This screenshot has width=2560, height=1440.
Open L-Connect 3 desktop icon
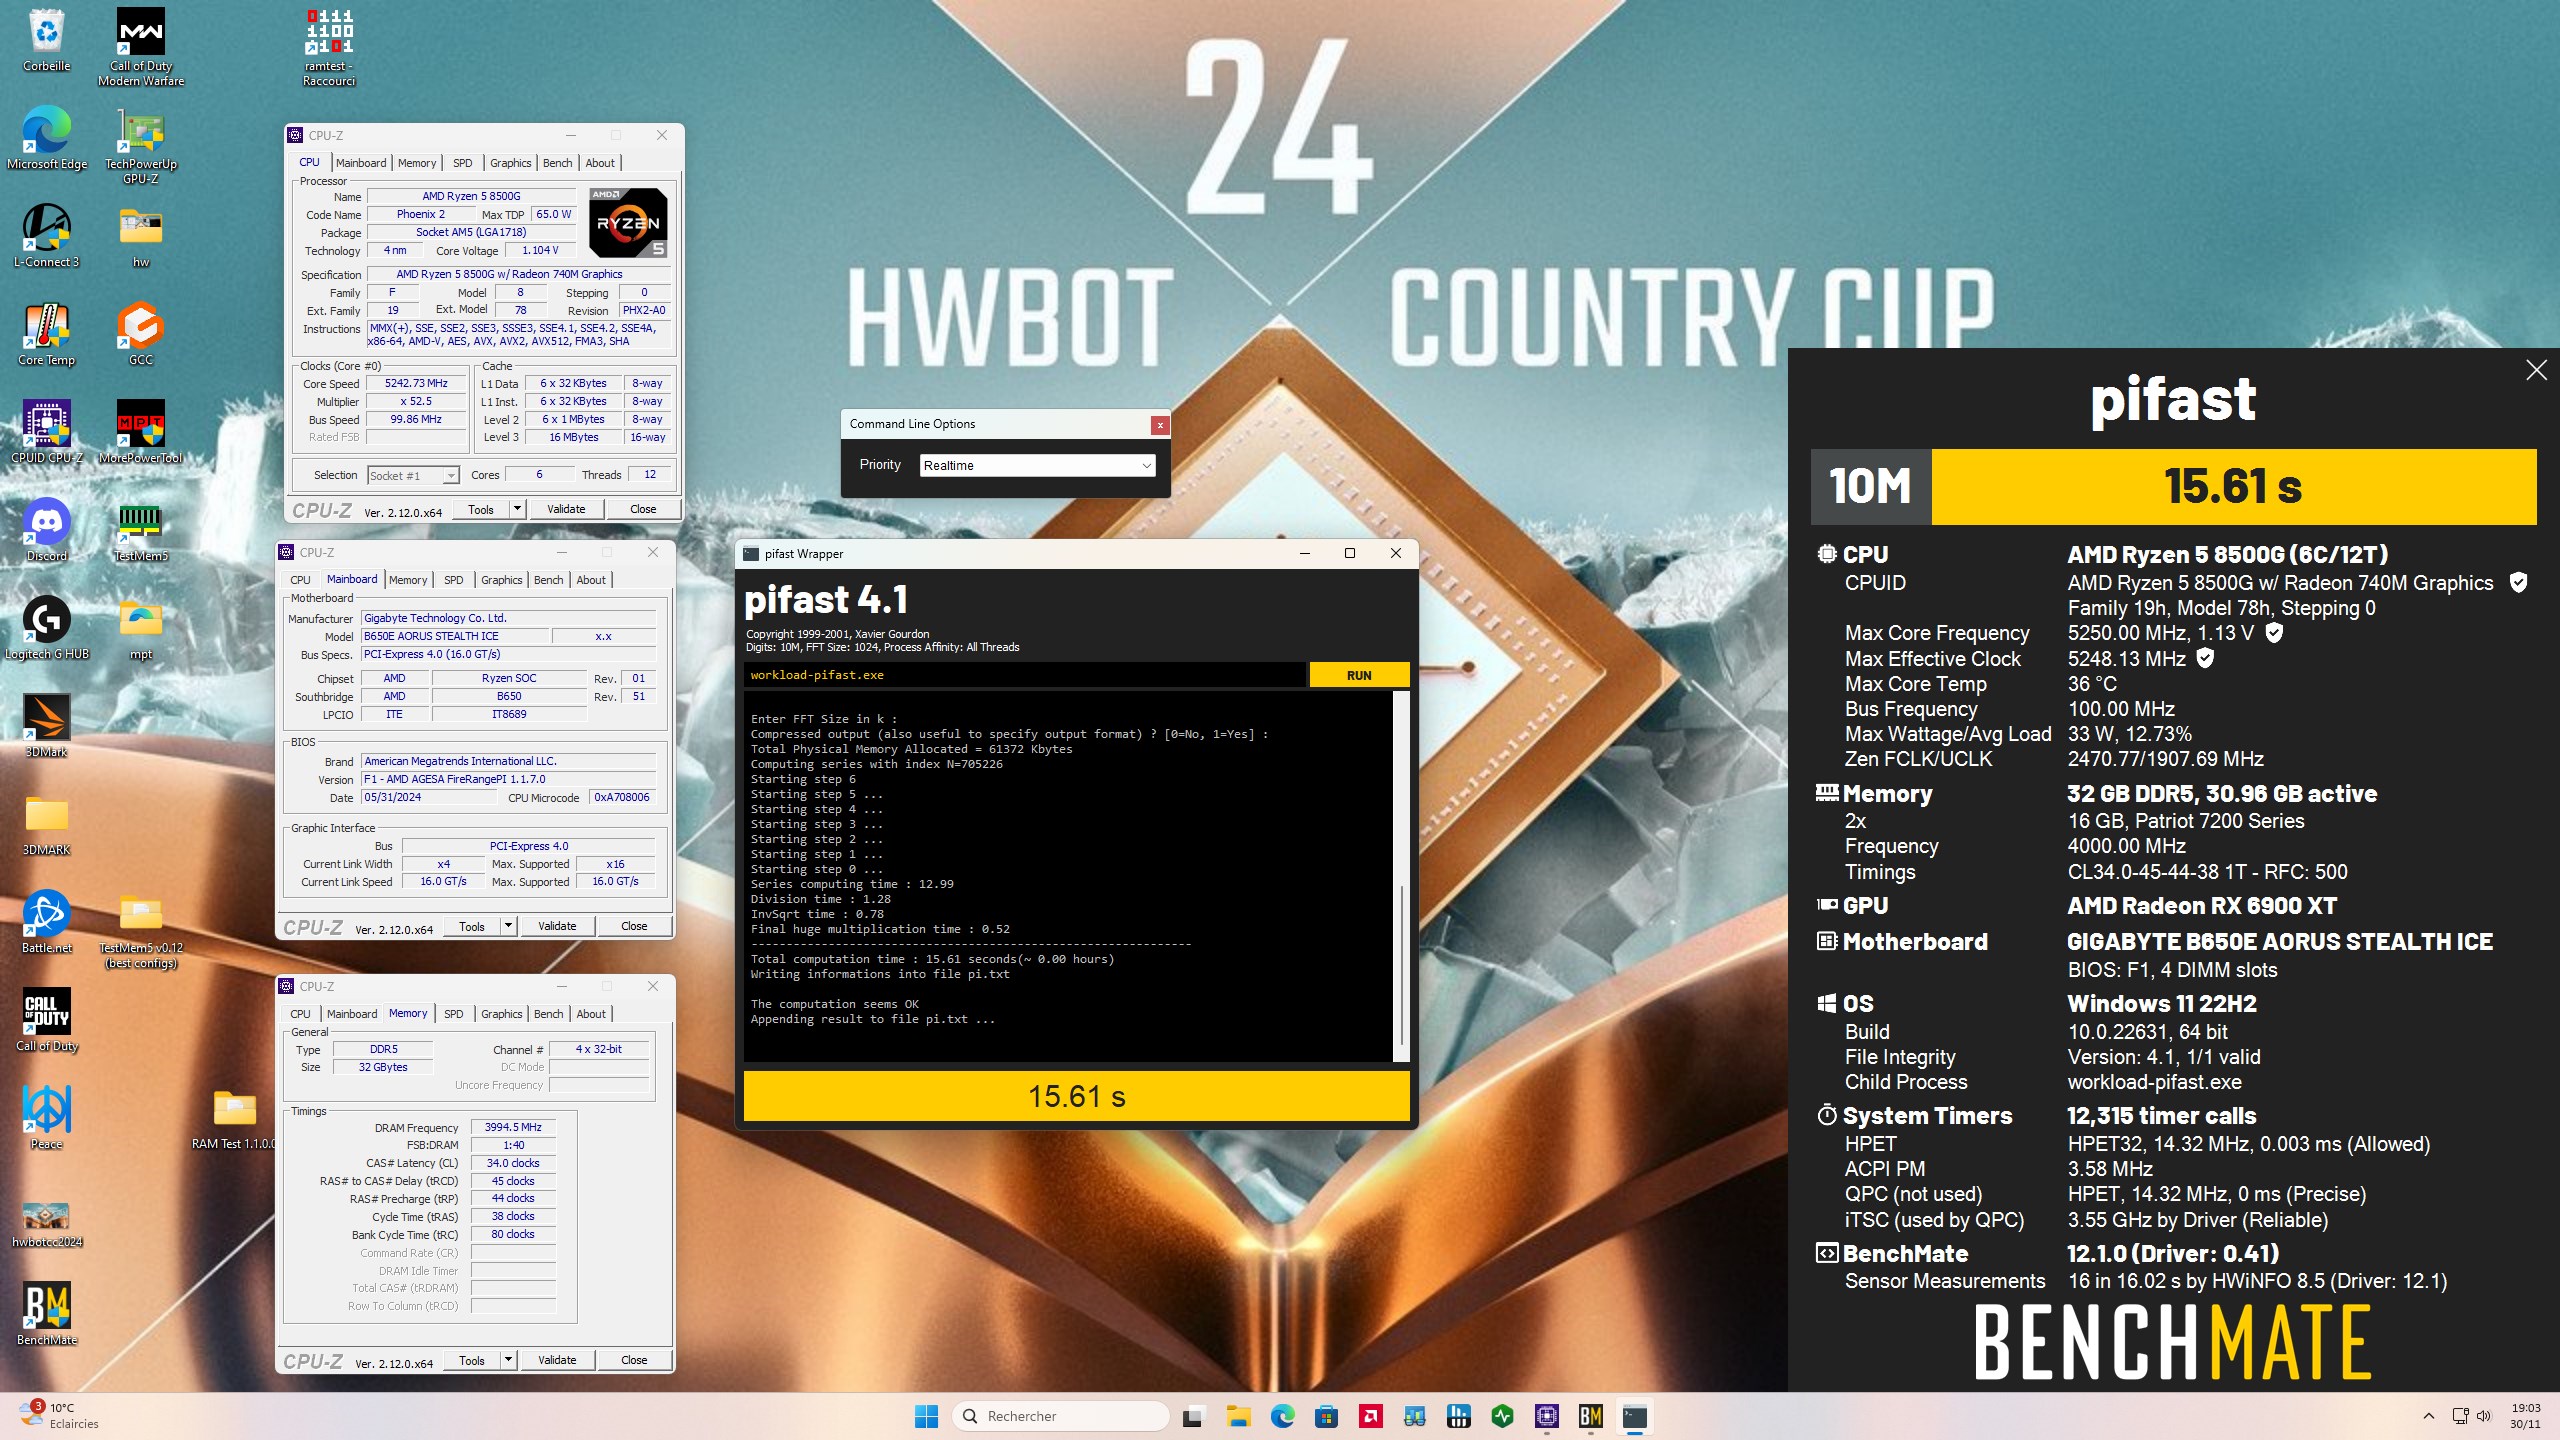[46, 236]
